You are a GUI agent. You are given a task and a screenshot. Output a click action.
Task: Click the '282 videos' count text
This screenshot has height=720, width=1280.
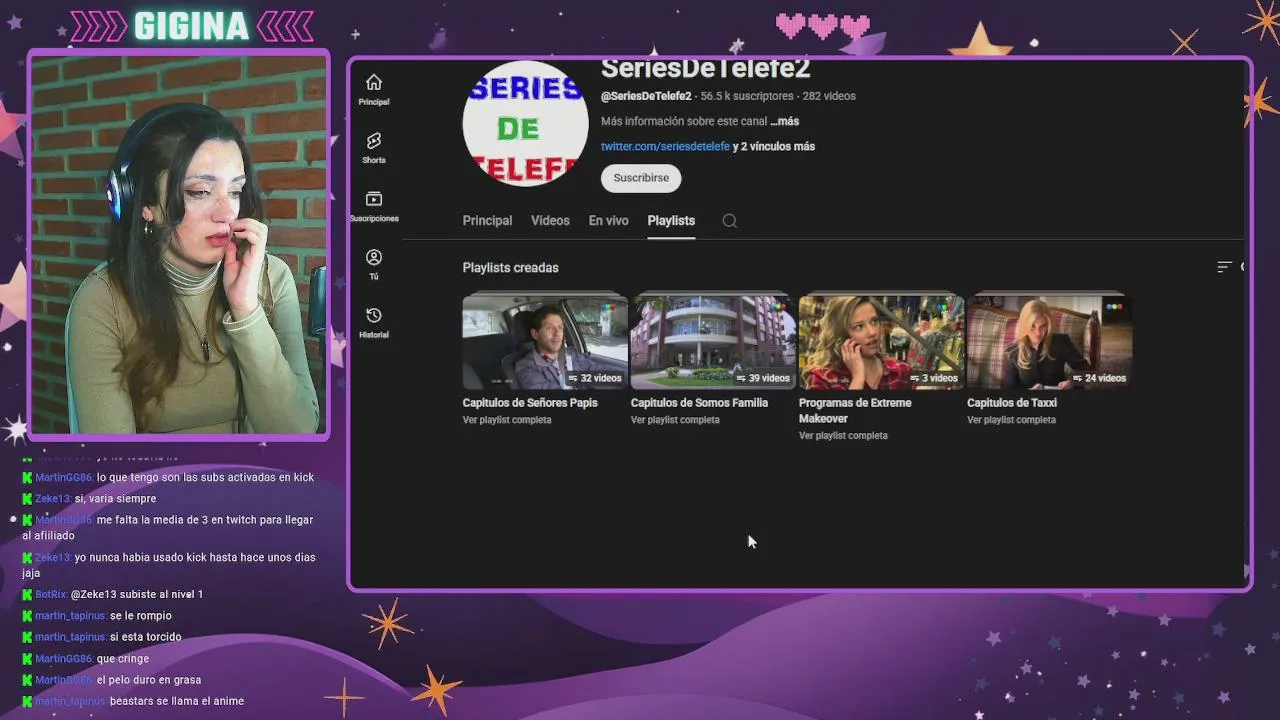[829, 96]
